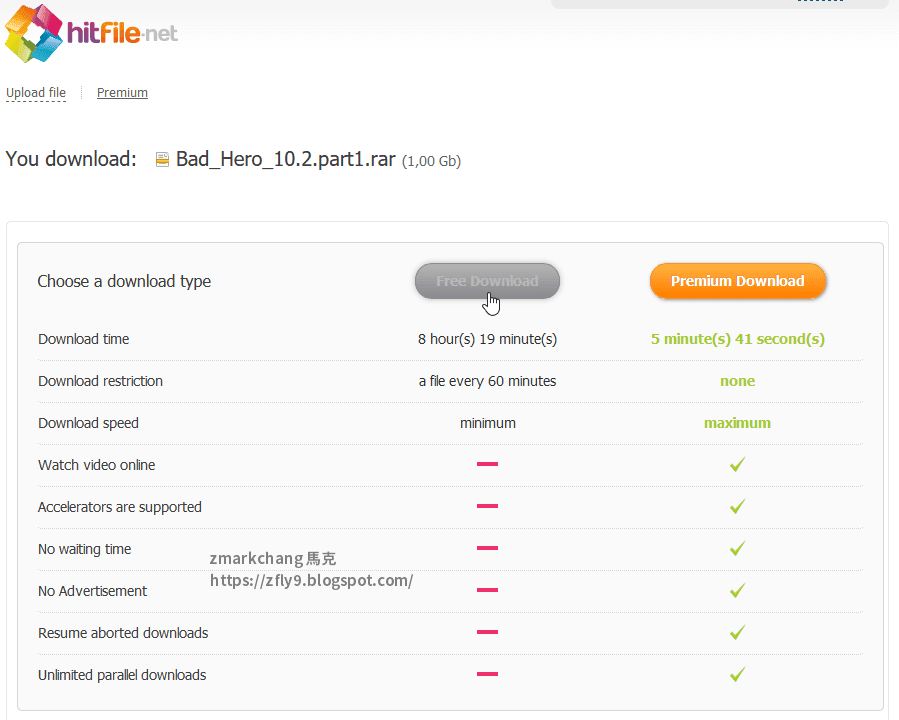Click the green checkmark for Watch video online

[737, 464]
